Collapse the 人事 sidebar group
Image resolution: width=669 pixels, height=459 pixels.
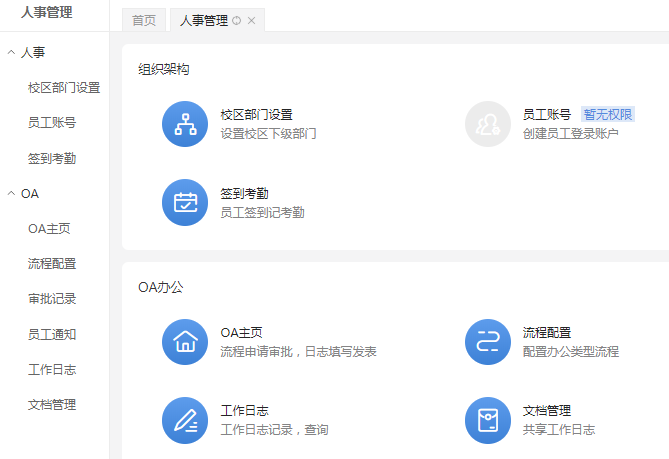pyautogui.click(x=11, y=52)
